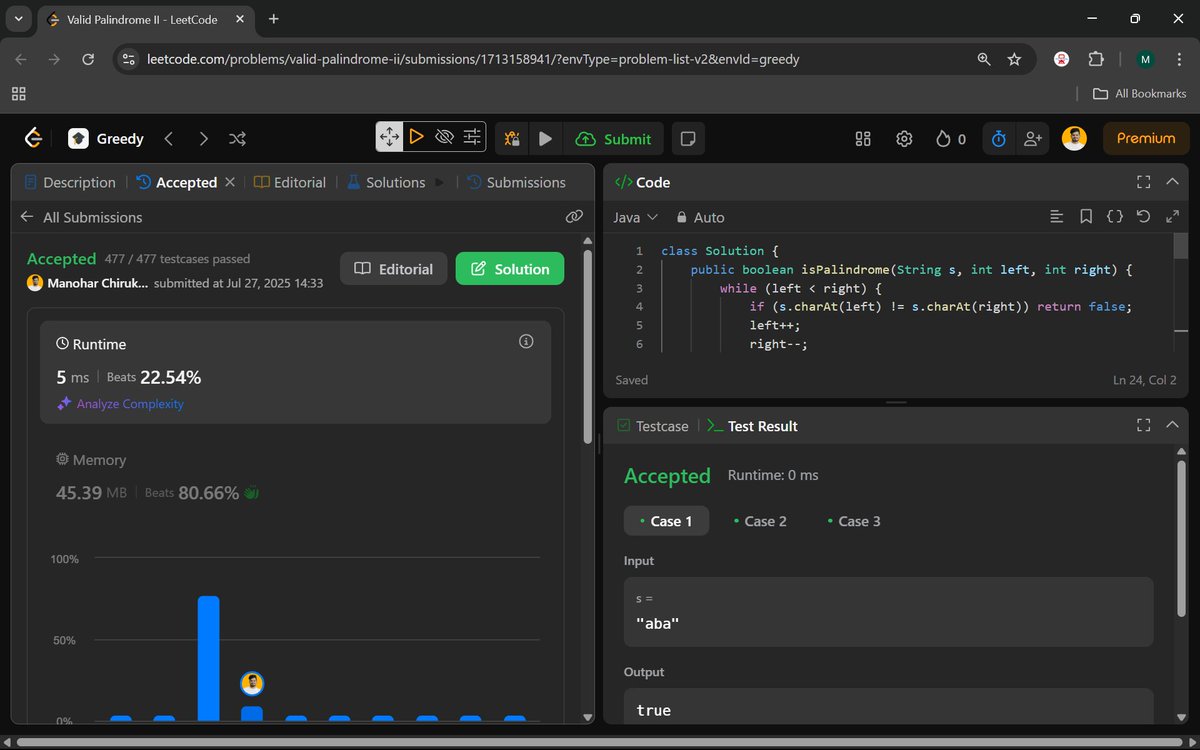
Task: Go back to All Submissions
Action: (x=81, y=217)
